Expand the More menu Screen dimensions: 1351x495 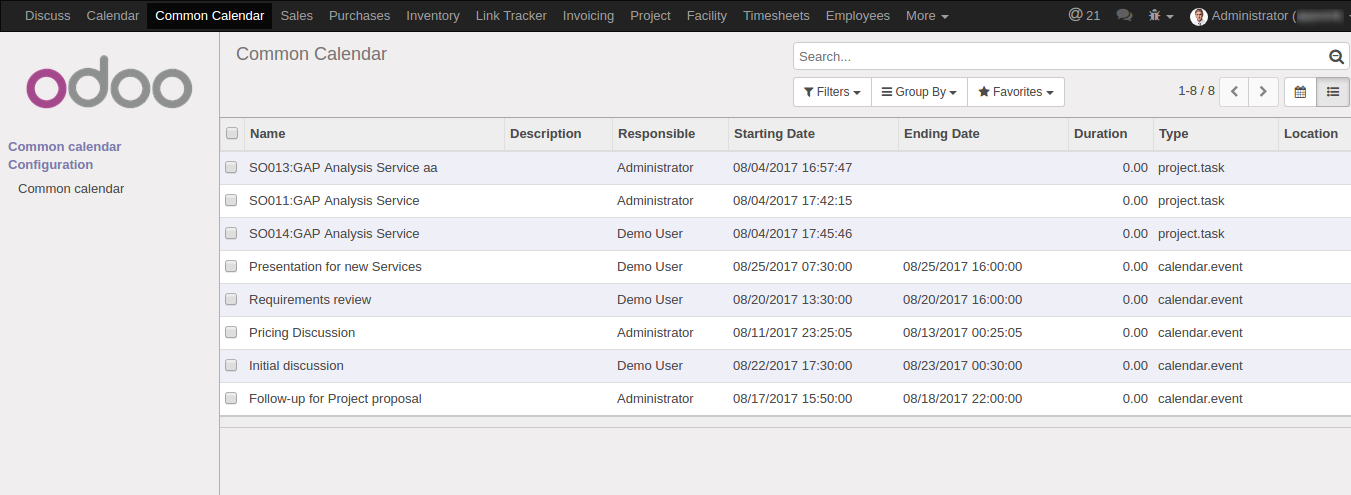click(927, 16)
